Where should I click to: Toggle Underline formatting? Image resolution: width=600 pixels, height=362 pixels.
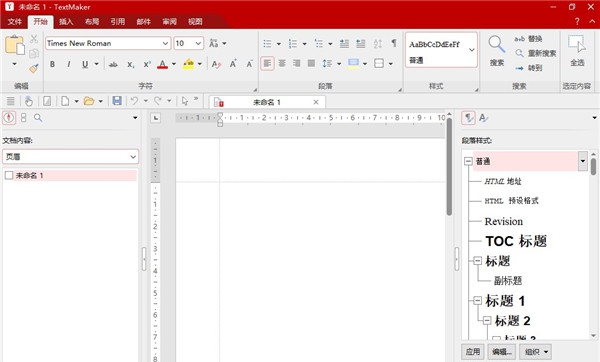tap(85, 64)
